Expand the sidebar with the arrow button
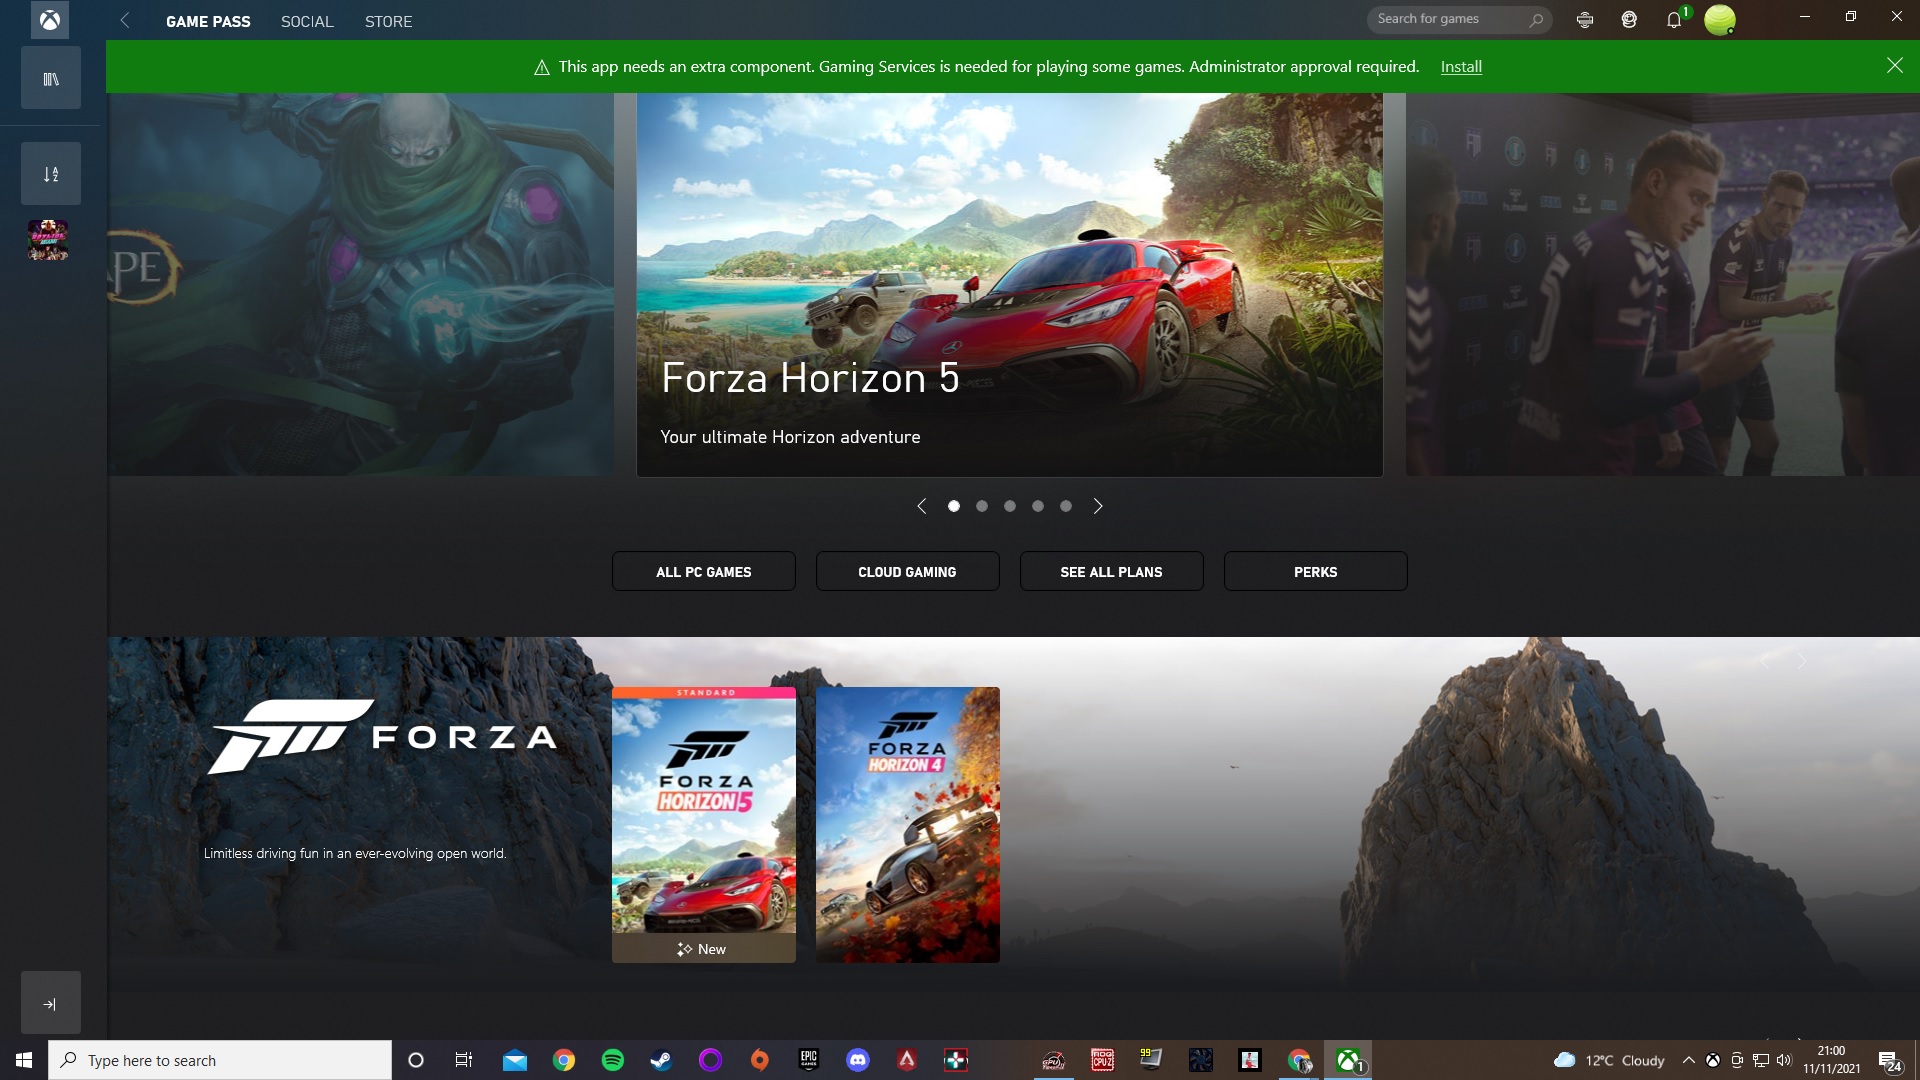1920x1080 pixels. [51, 1003]
